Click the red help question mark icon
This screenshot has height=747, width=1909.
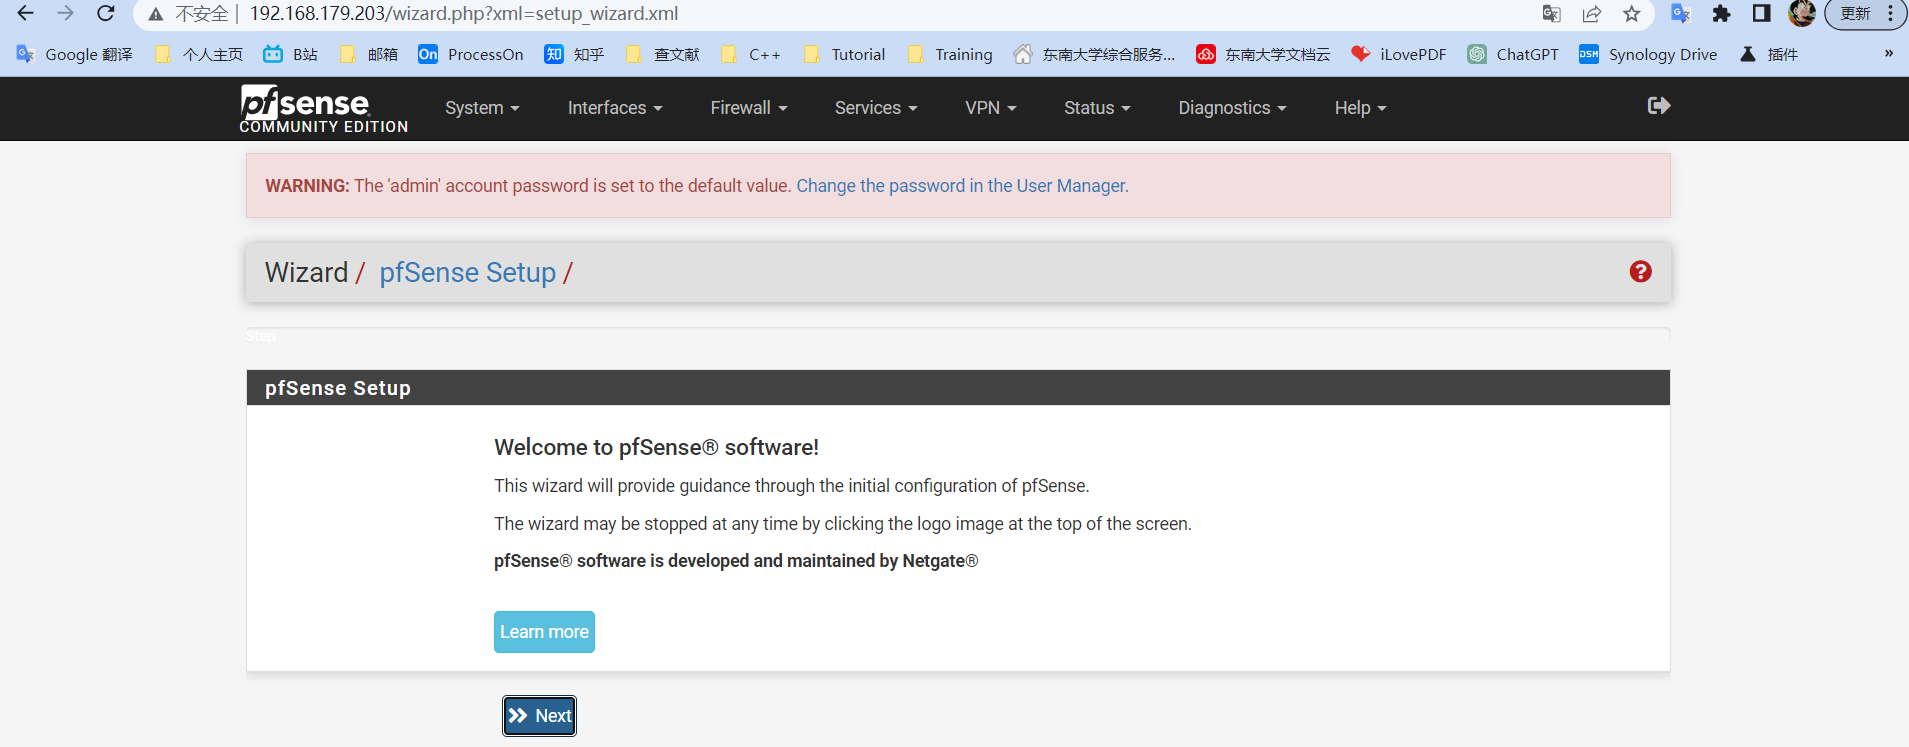coord(1640,272)
